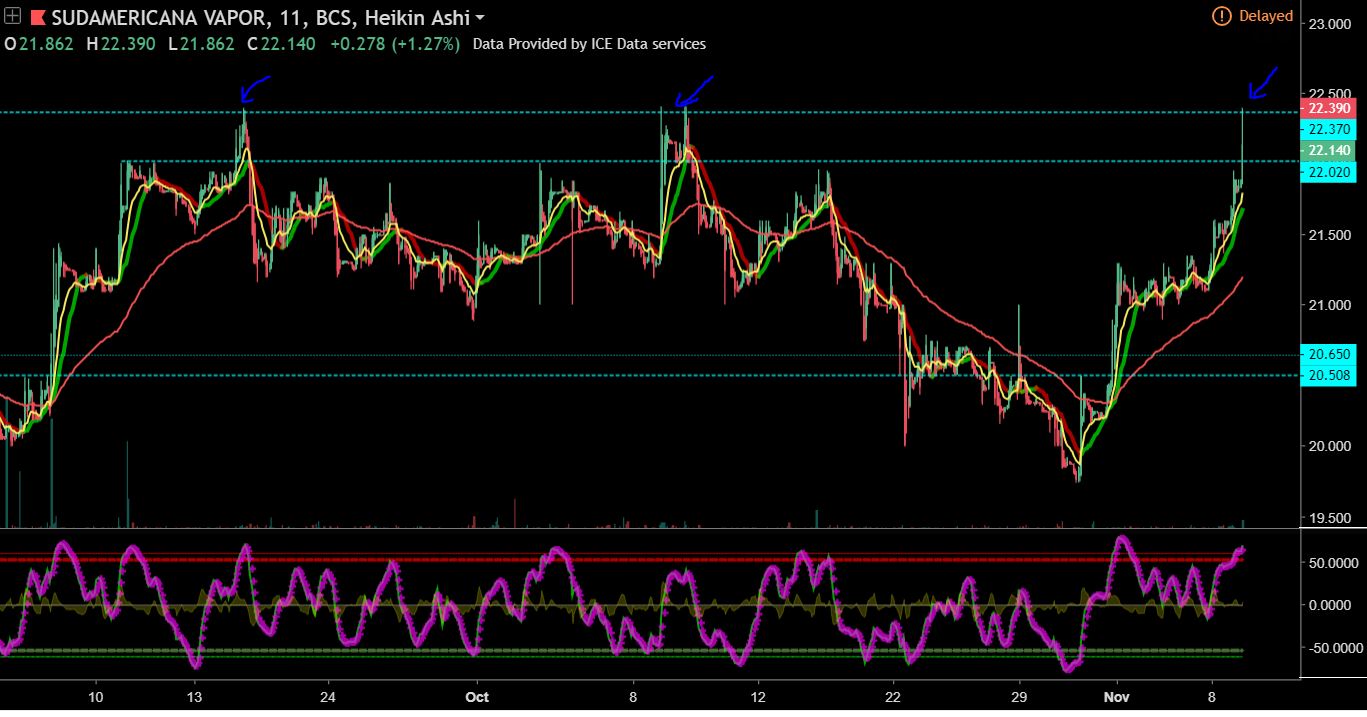Select the high value 22.390 in the legend
The height and width of the screenshot is (717, 1367).
click(128, 44)
